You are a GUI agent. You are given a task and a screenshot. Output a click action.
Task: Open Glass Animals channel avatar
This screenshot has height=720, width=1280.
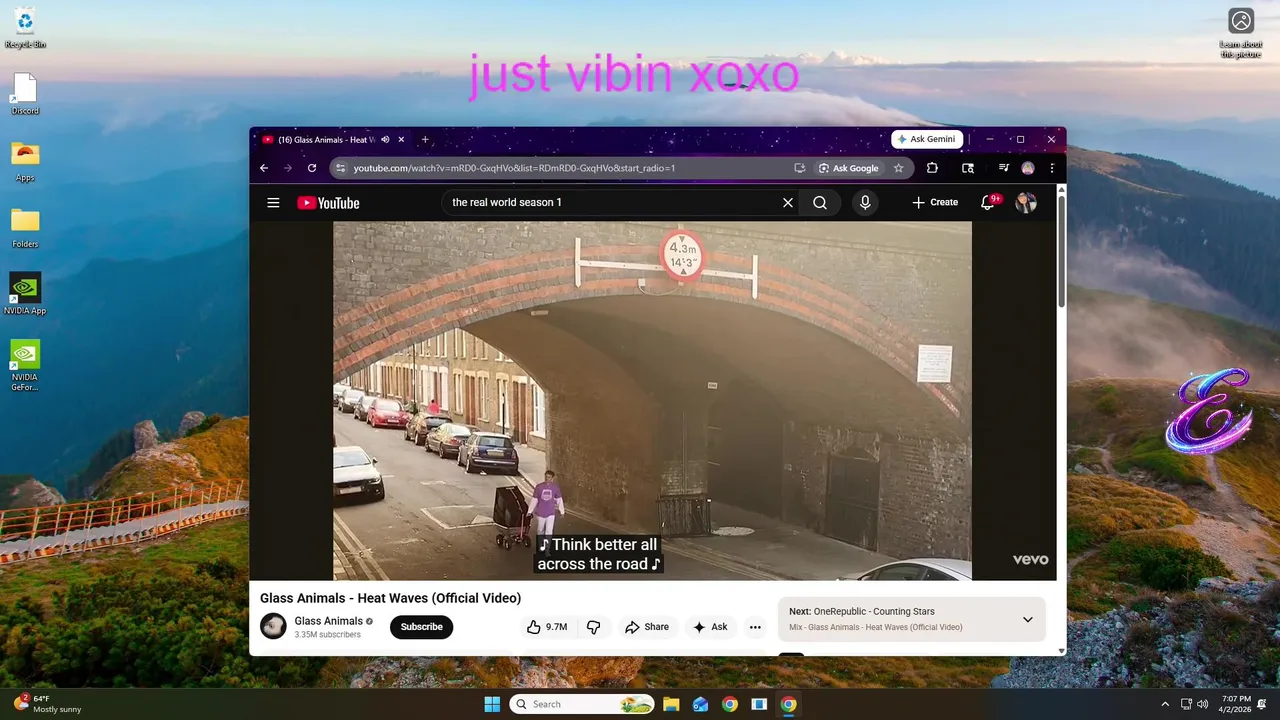[x=273, y=626]
